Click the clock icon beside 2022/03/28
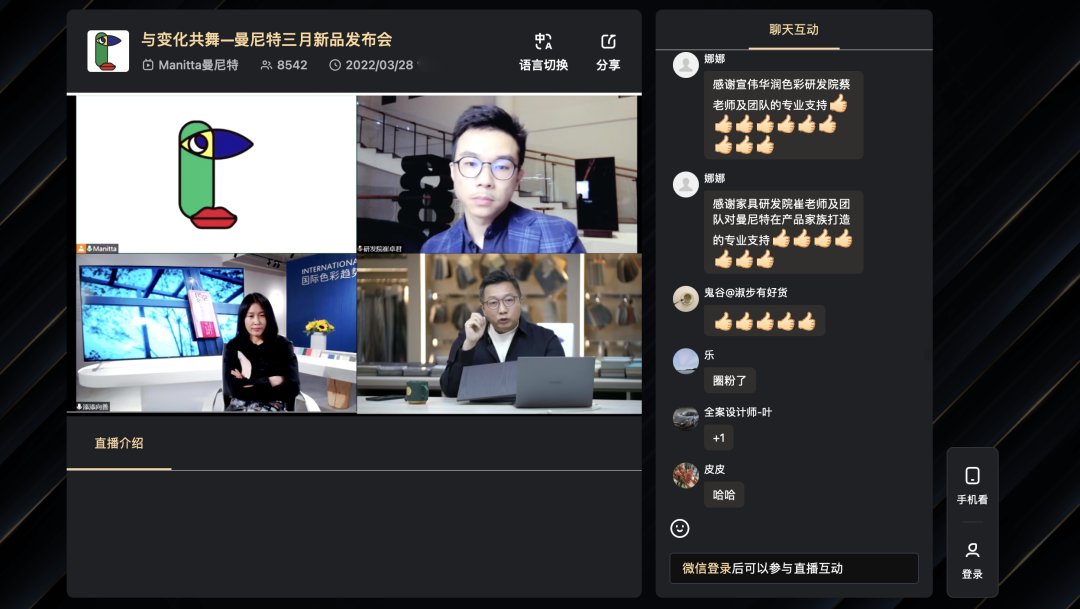 pyautogui.click(x=335, y=65)
